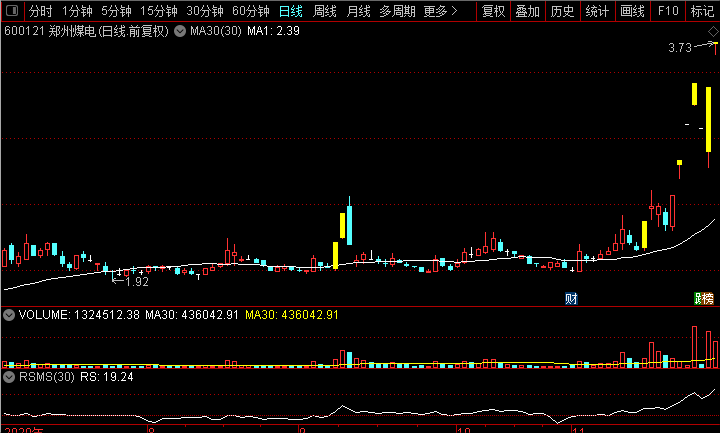Switch to 分时 intraday view
This screenshot has height=433, width=720.
coord(40,11)
